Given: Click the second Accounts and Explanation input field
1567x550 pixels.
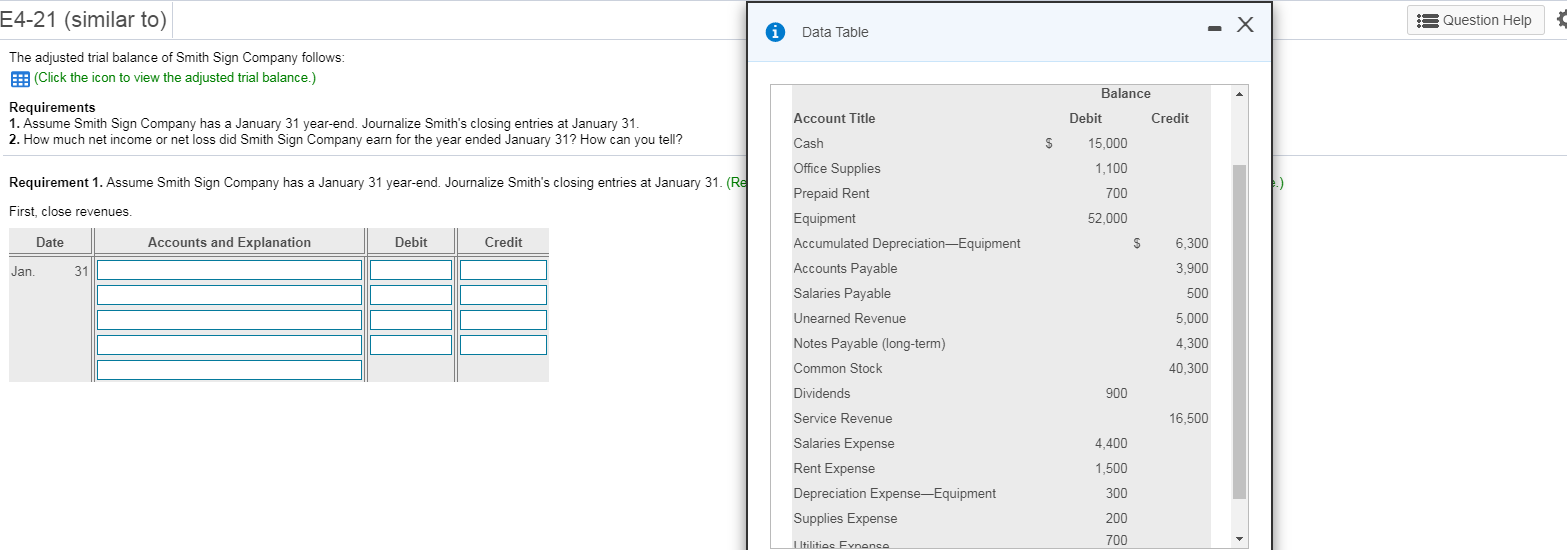Looking at the screenshot, I should coord(229,295).
